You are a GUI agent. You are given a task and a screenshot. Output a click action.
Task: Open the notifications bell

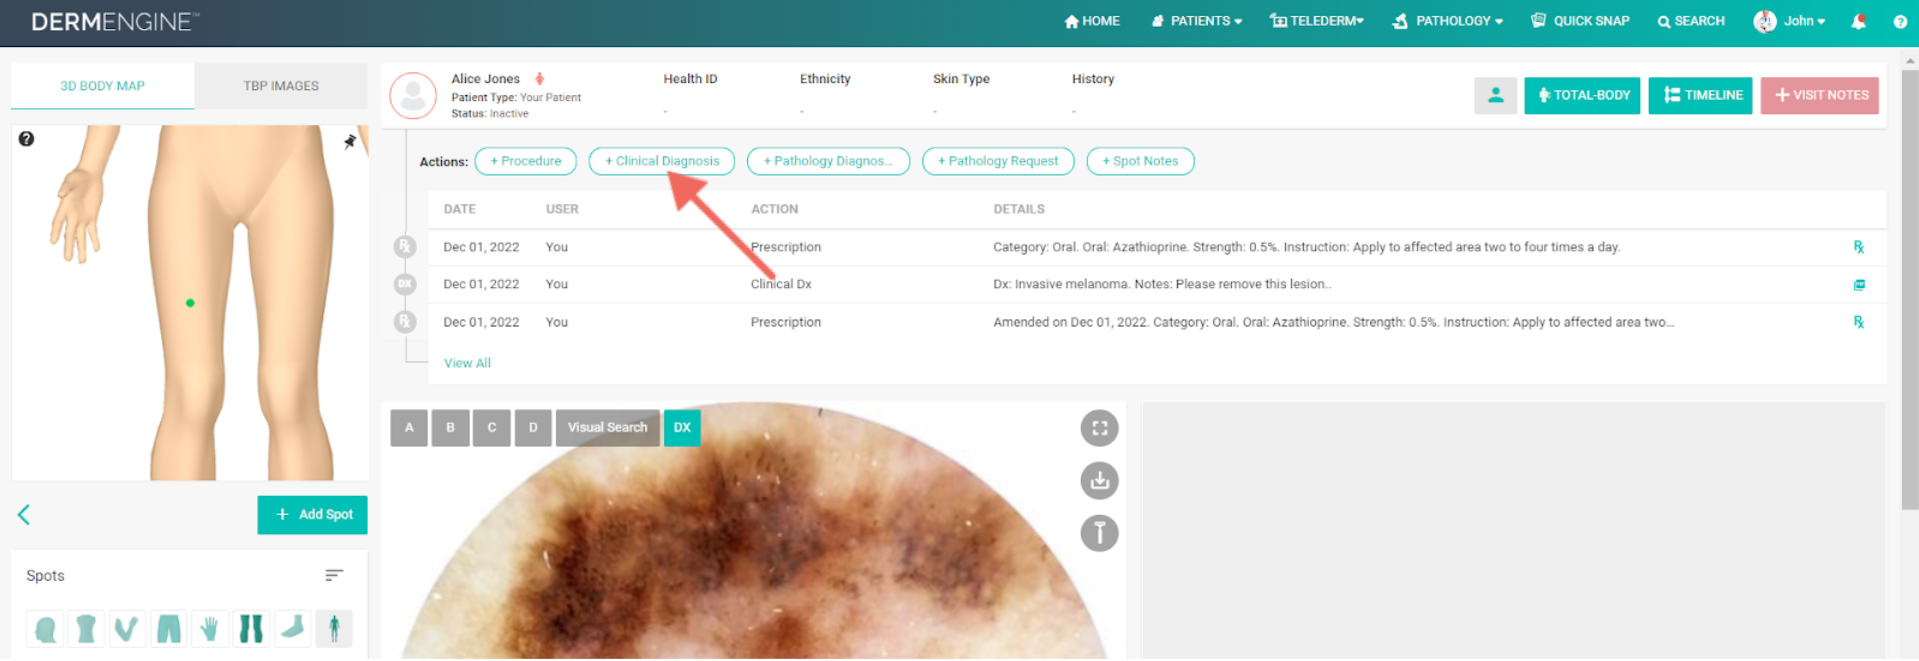point(1858,21)
